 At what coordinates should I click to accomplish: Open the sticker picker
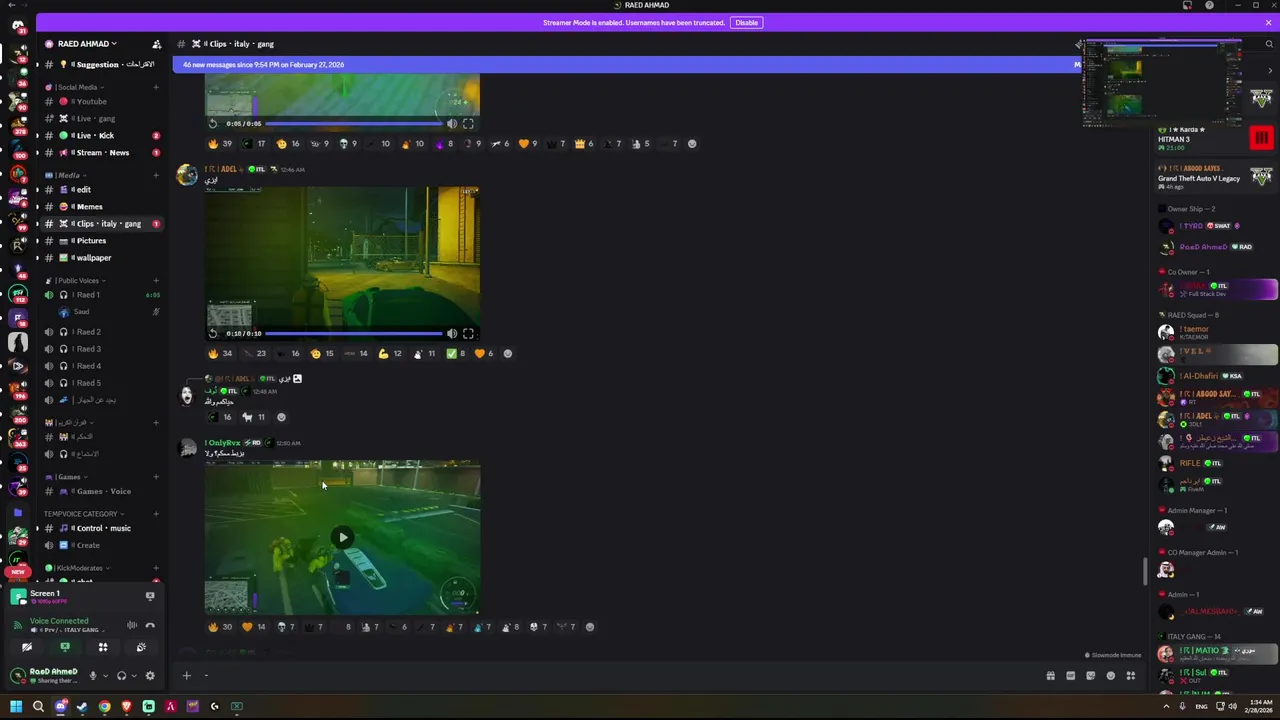1090,676
